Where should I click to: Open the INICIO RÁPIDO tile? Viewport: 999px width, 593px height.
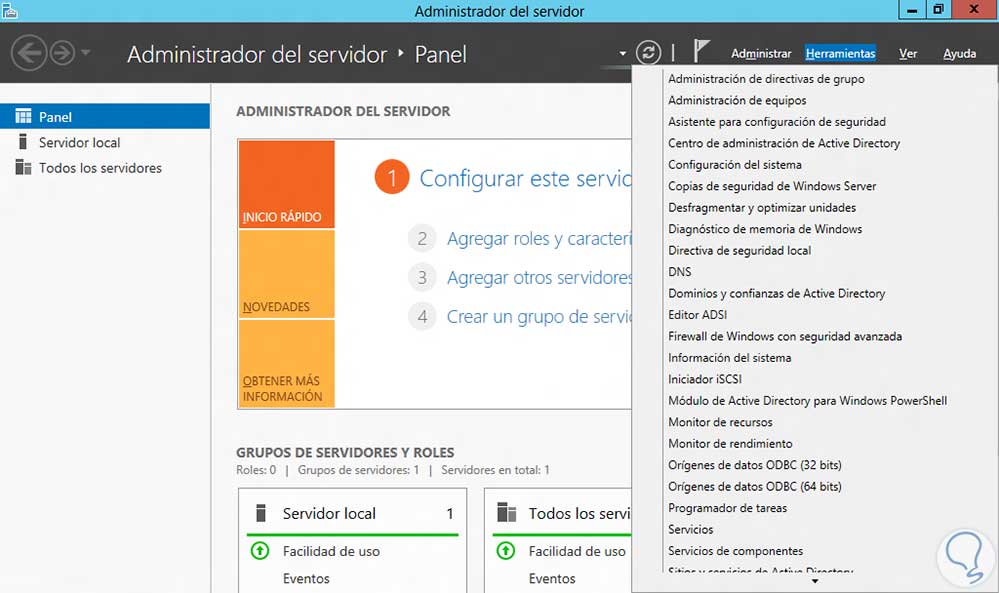pos(287,184)
